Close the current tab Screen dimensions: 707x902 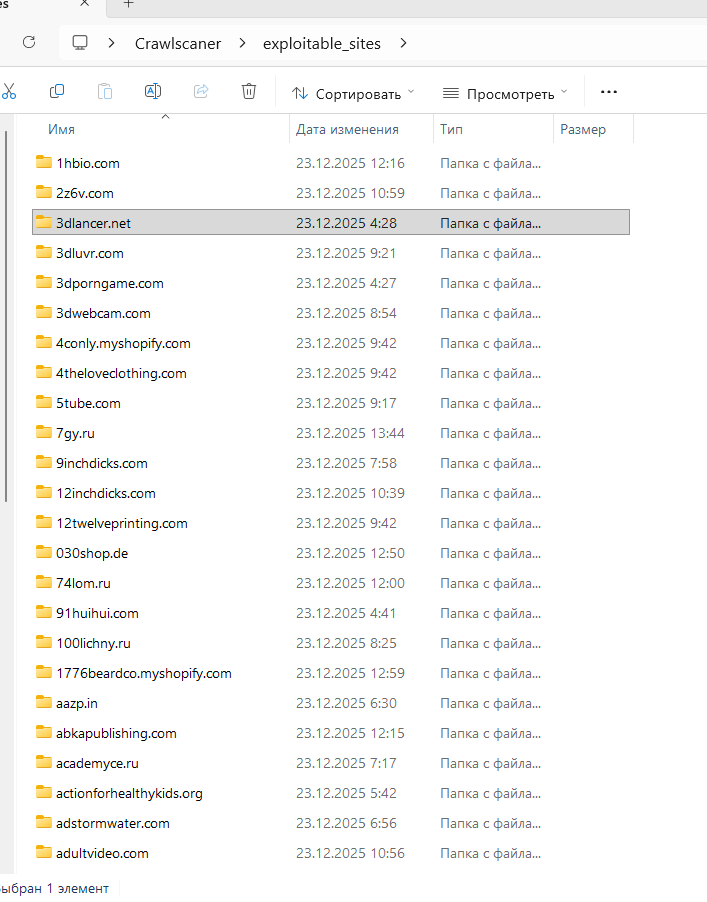(x=85, y=3)
